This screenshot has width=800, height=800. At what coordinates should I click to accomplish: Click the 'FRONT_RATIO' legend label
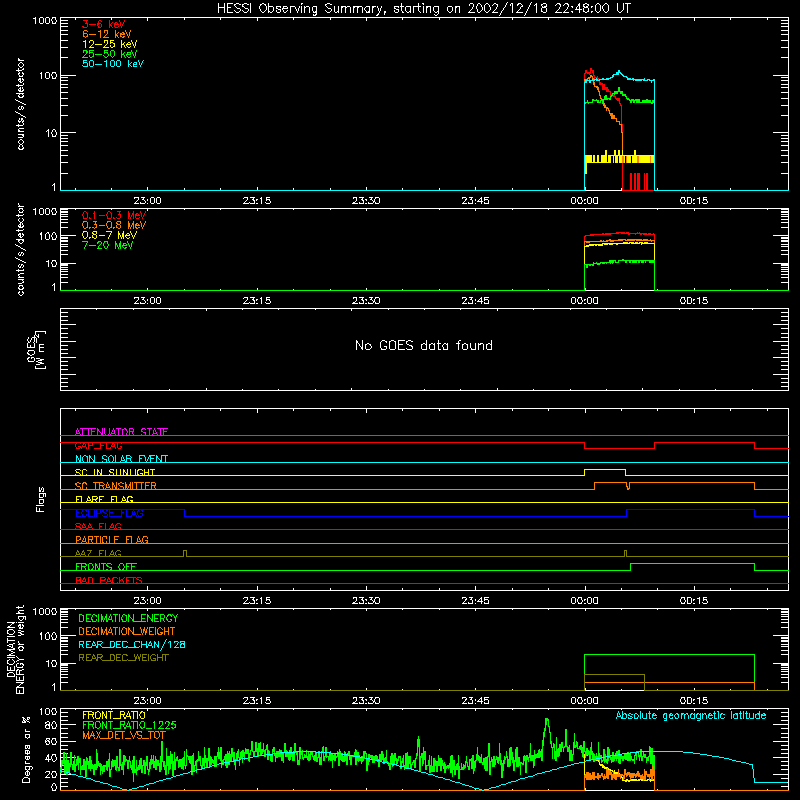click(114, 715)
